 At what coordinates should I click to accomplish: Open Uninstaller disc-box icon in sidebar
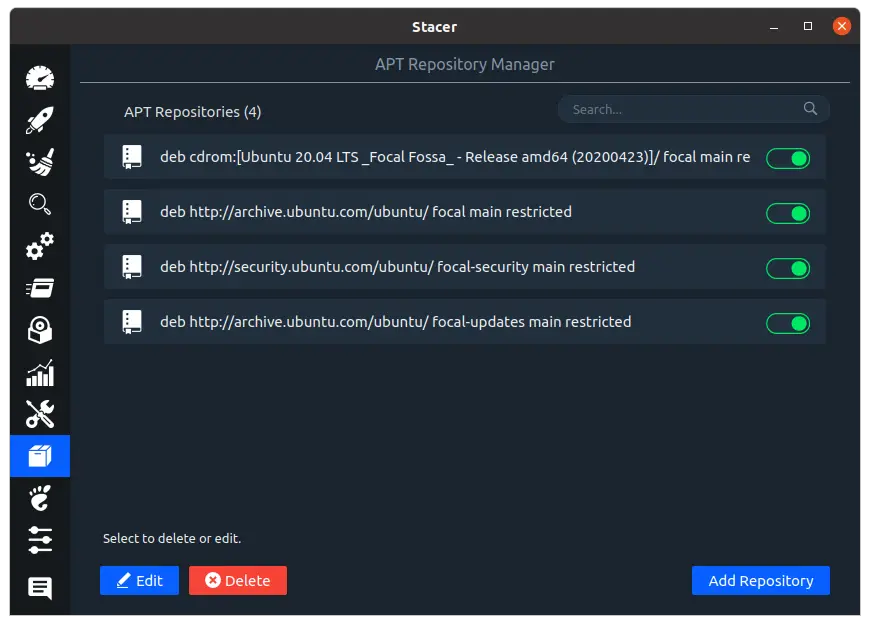(x=40, y=330)
